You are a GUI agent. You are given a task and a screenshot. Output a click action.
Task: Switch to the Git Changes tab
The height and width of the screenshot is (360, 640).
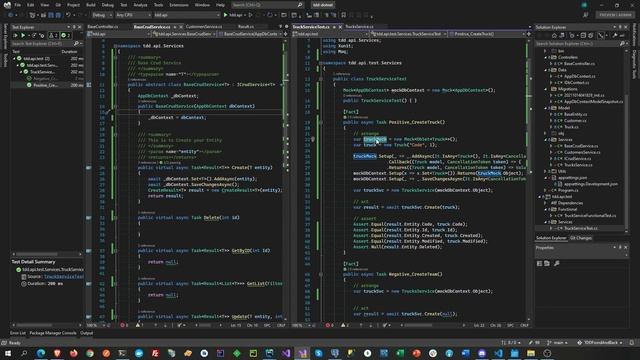(581, 238)
